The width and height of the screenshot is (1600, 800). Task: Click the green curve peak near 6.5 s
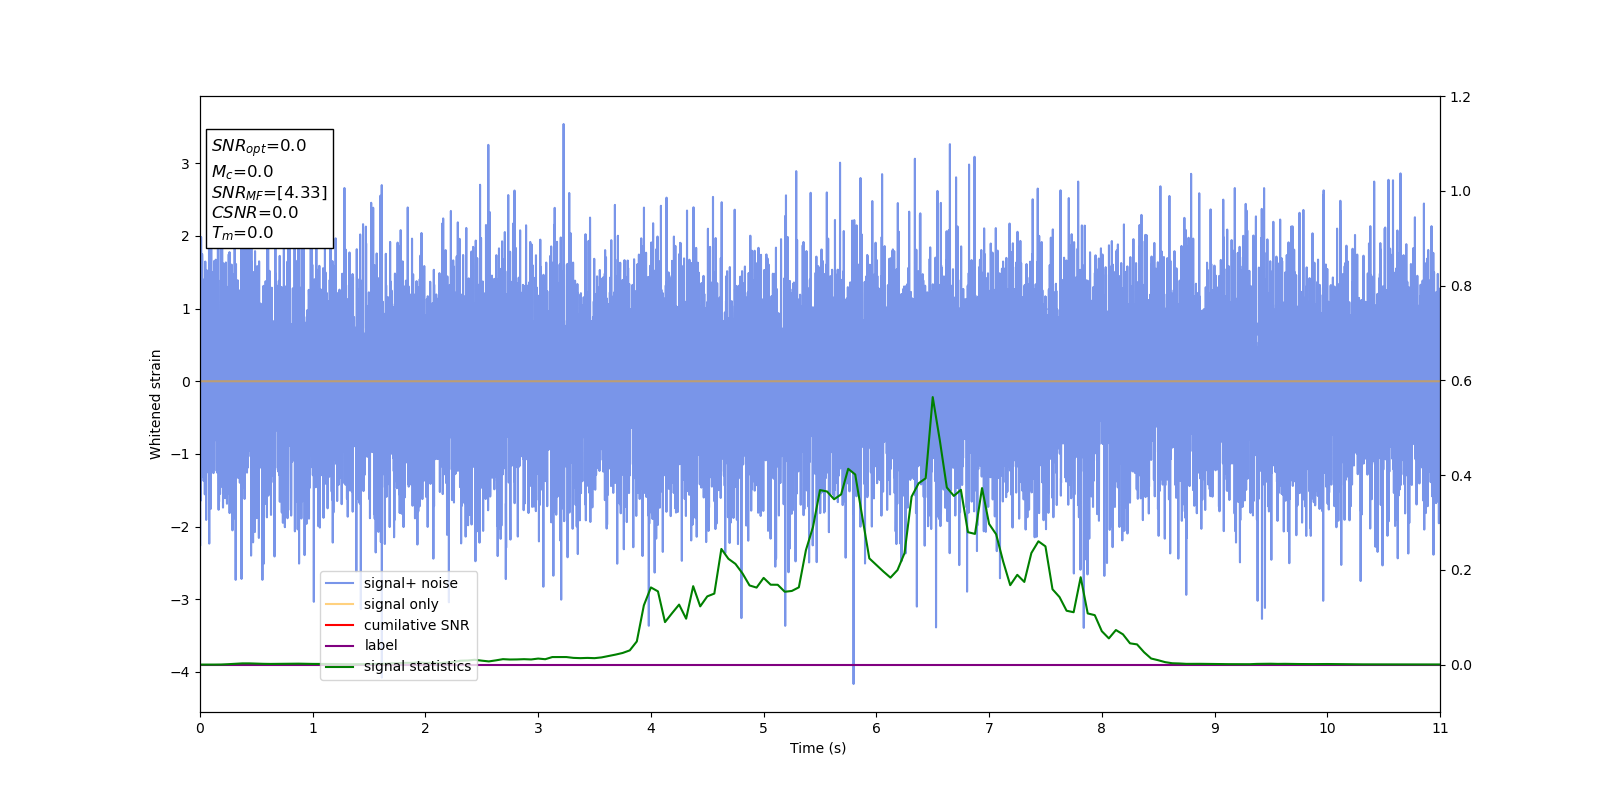(x=933, y=397)
